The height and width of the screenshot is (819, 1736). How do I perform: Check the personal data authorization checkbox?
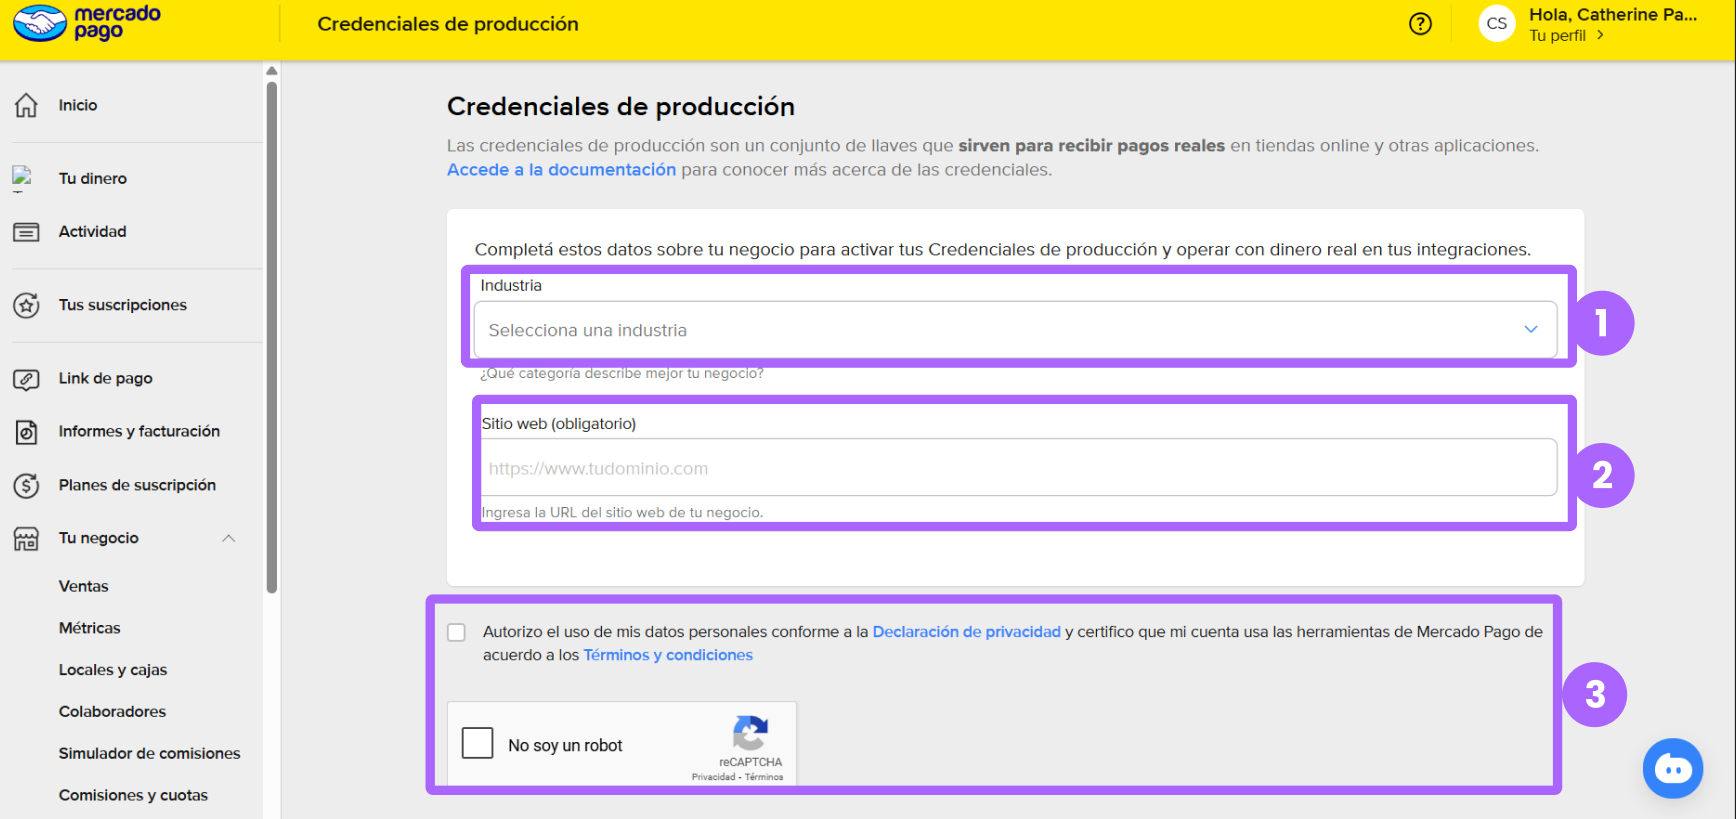coord(456,632)
